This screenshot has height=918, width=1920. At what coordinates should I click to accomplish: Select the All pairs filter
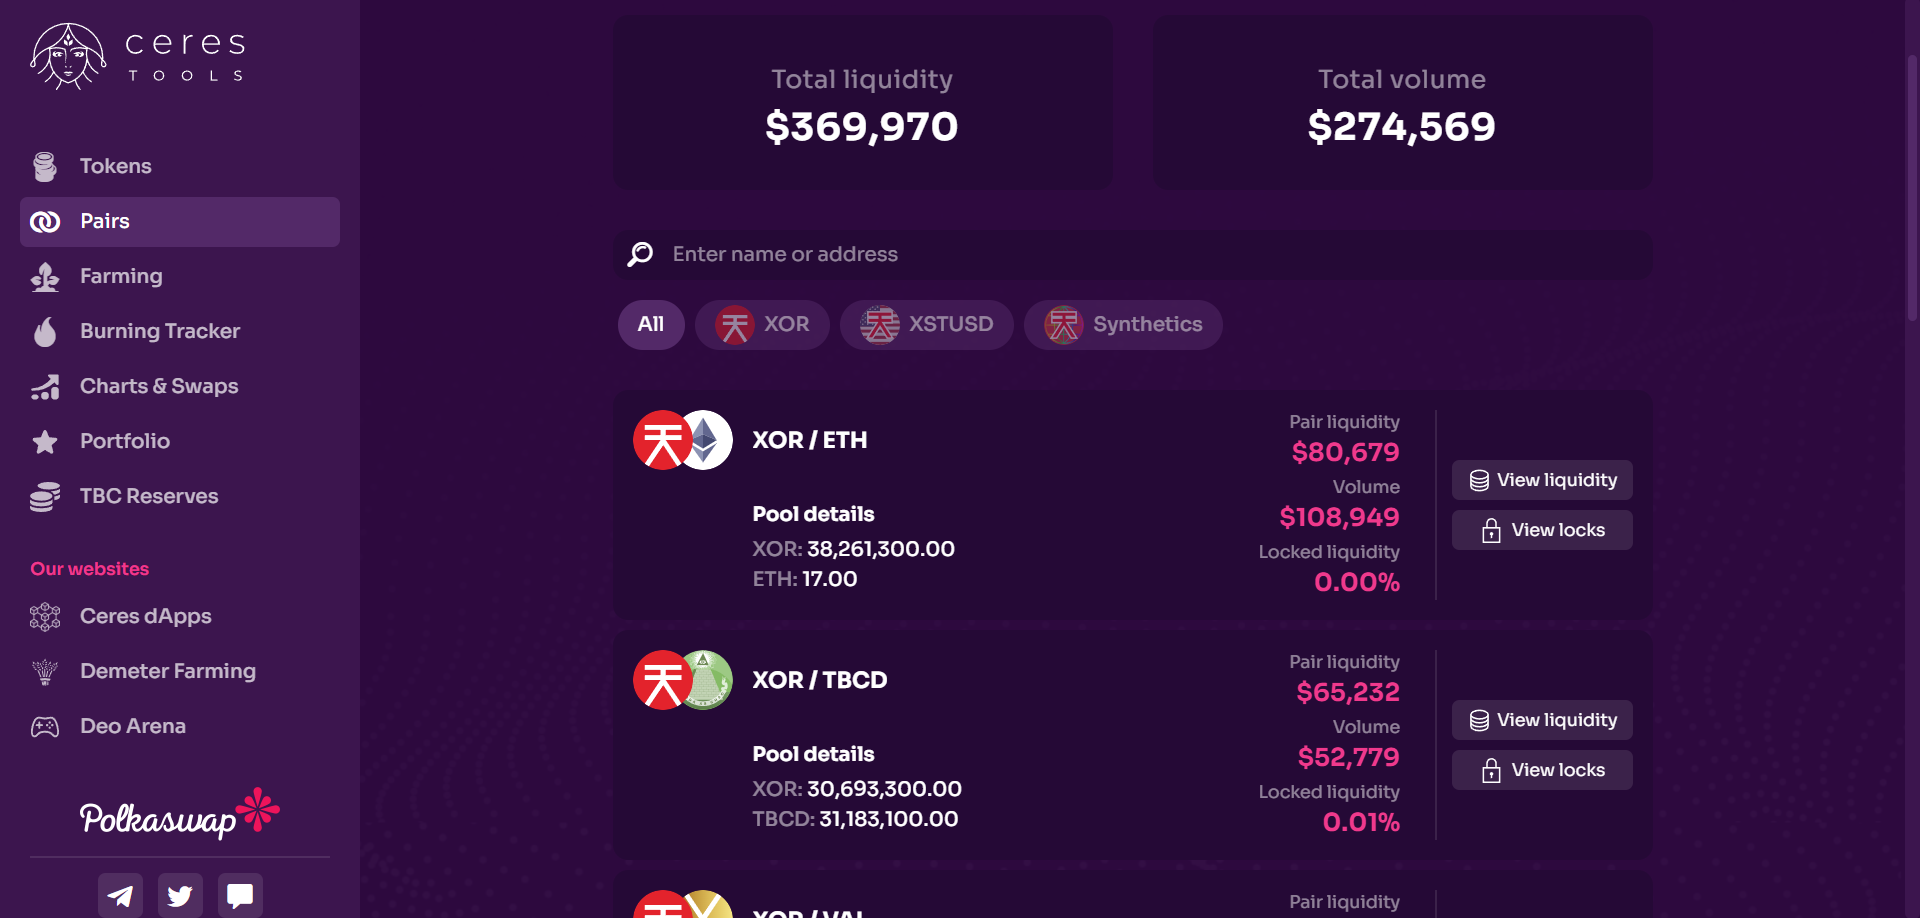pos(651,325)
